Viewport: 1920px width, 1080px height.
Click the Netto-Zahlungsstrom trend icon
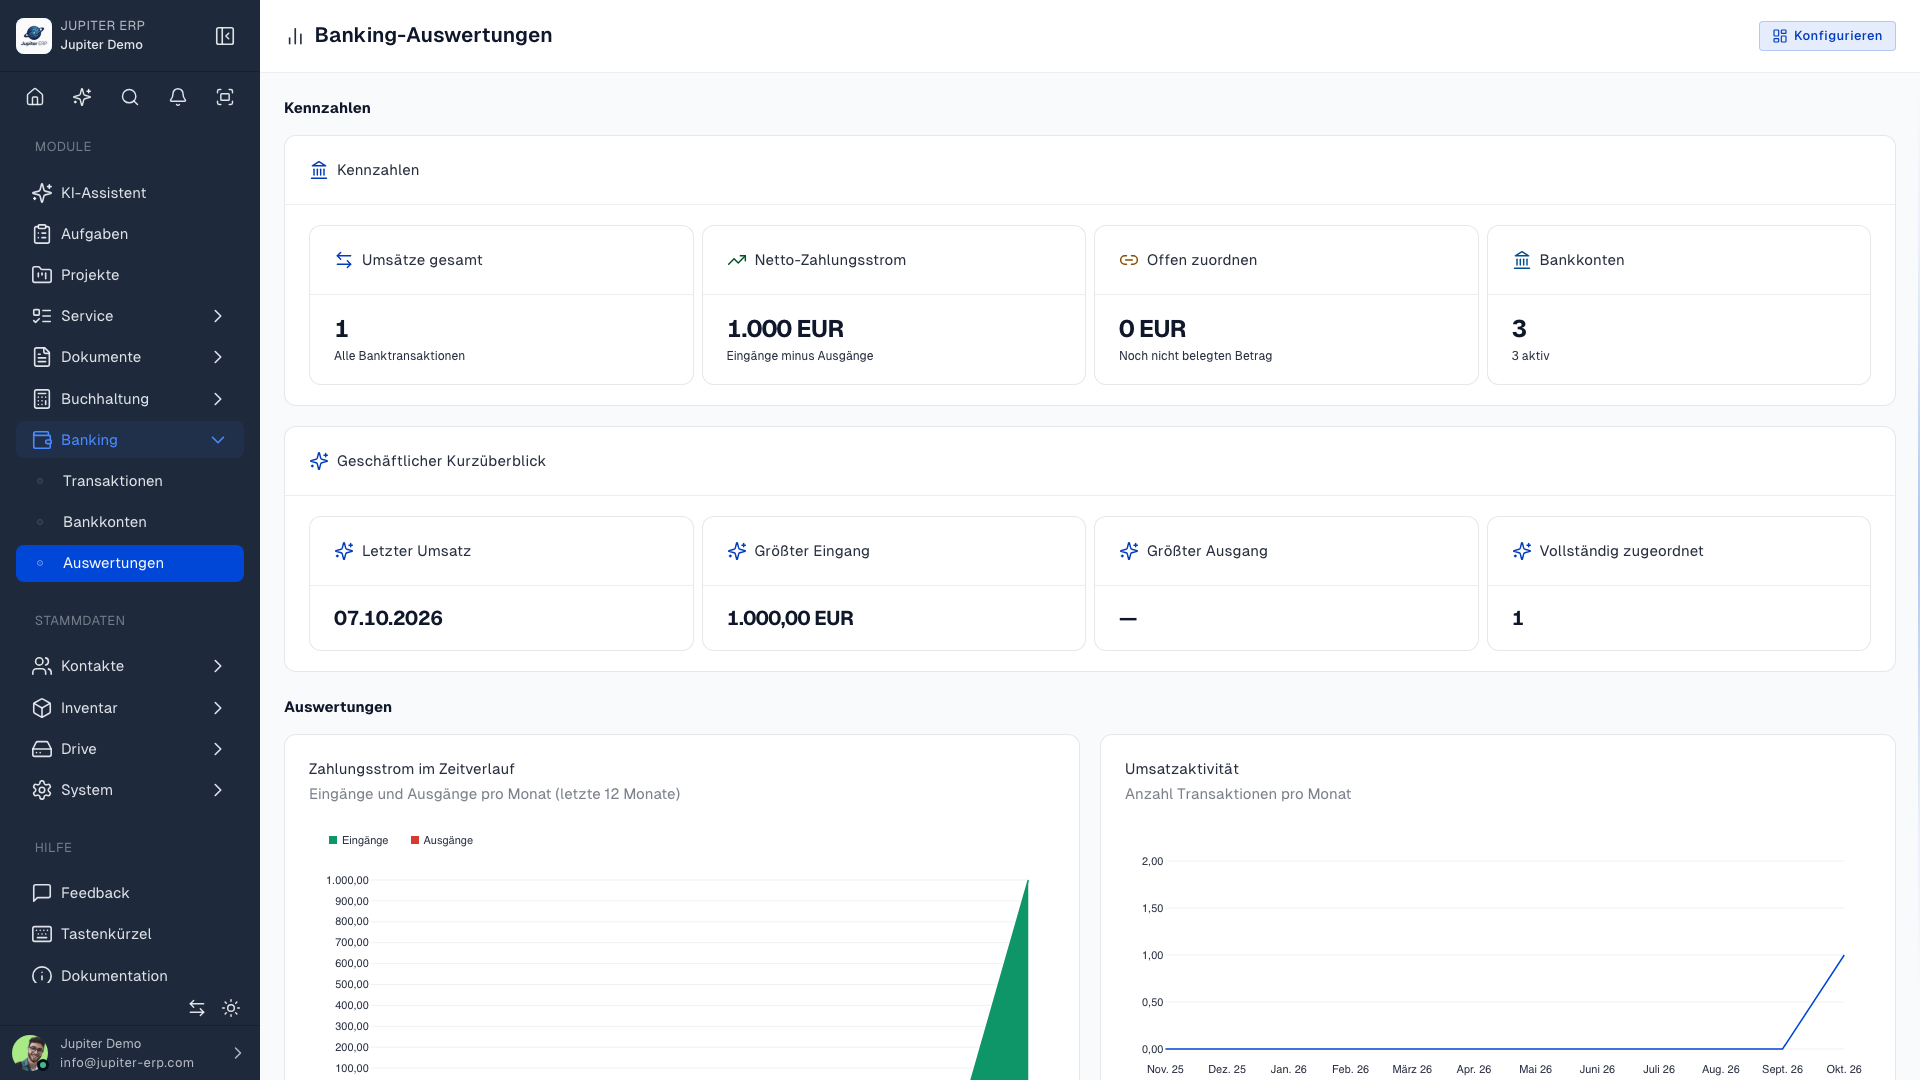click(x=737, y=260)
